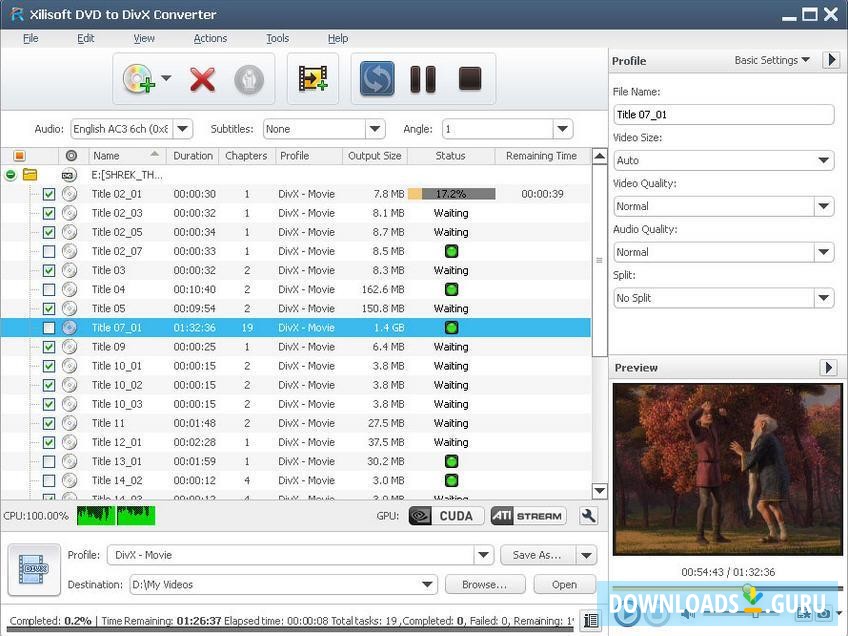
Task: Uncheck the Title 11 checkbox
Action: tap(49, 423)
